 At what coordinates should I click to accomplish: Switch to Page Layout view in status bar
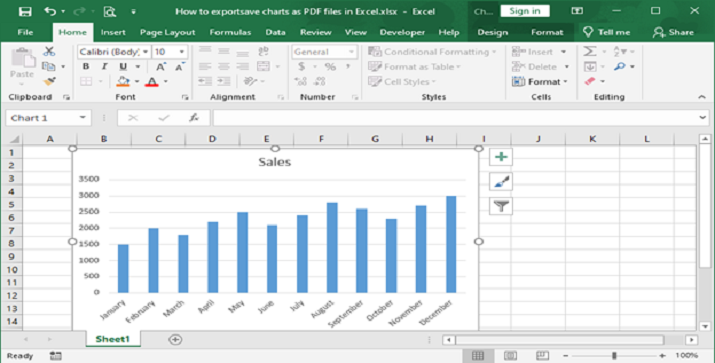pos(510,355)
